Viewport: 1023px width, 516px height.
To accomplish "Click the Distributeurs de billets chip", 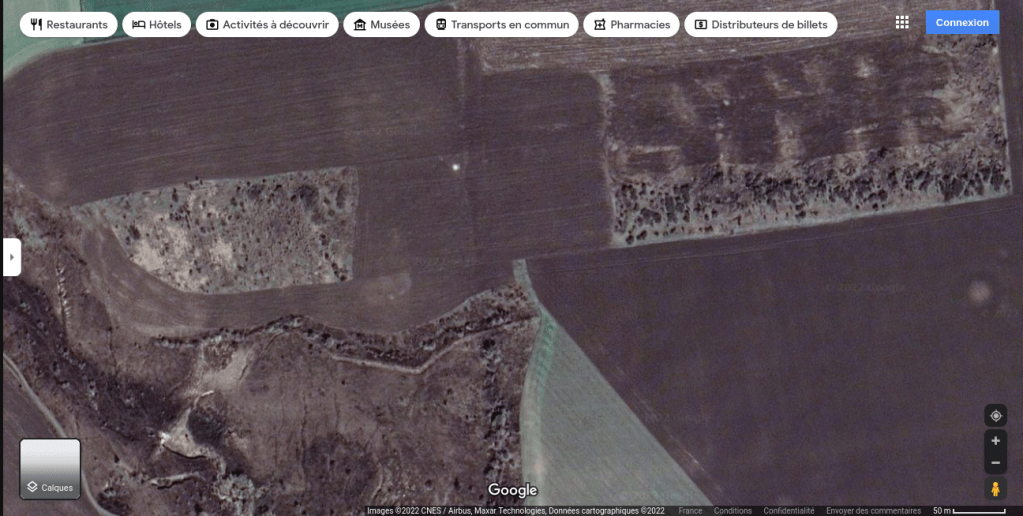I will [x=761, y=24].
